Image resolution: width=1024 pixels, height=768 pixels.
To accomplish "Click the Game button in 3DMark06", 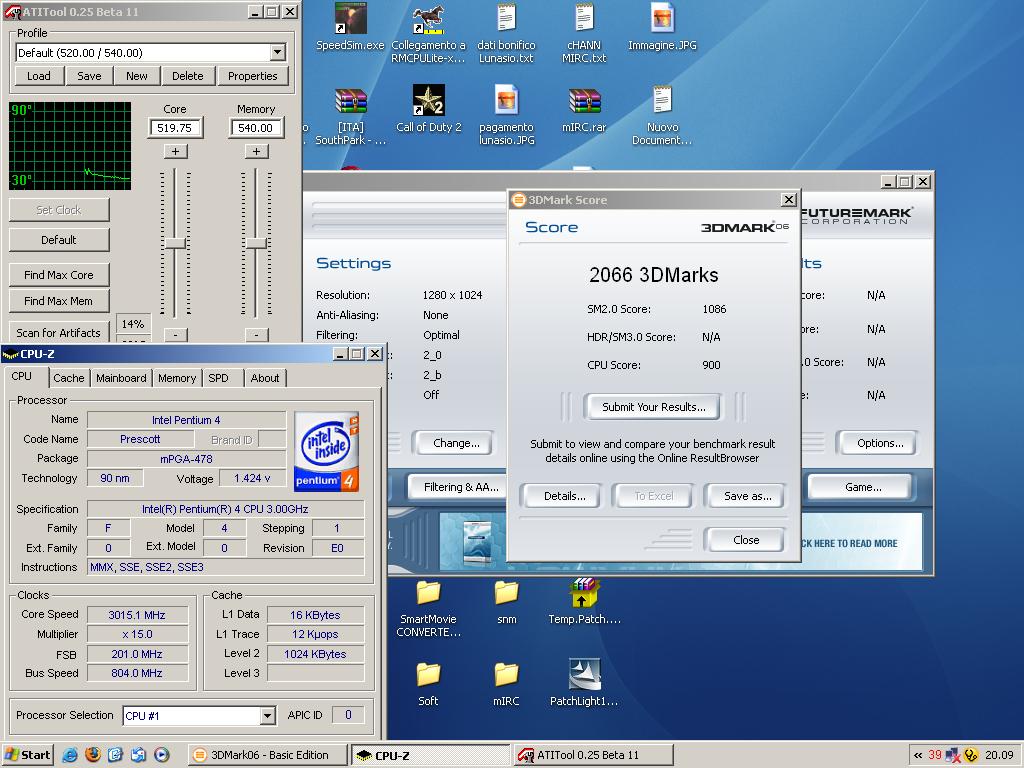I will point(863,487).
